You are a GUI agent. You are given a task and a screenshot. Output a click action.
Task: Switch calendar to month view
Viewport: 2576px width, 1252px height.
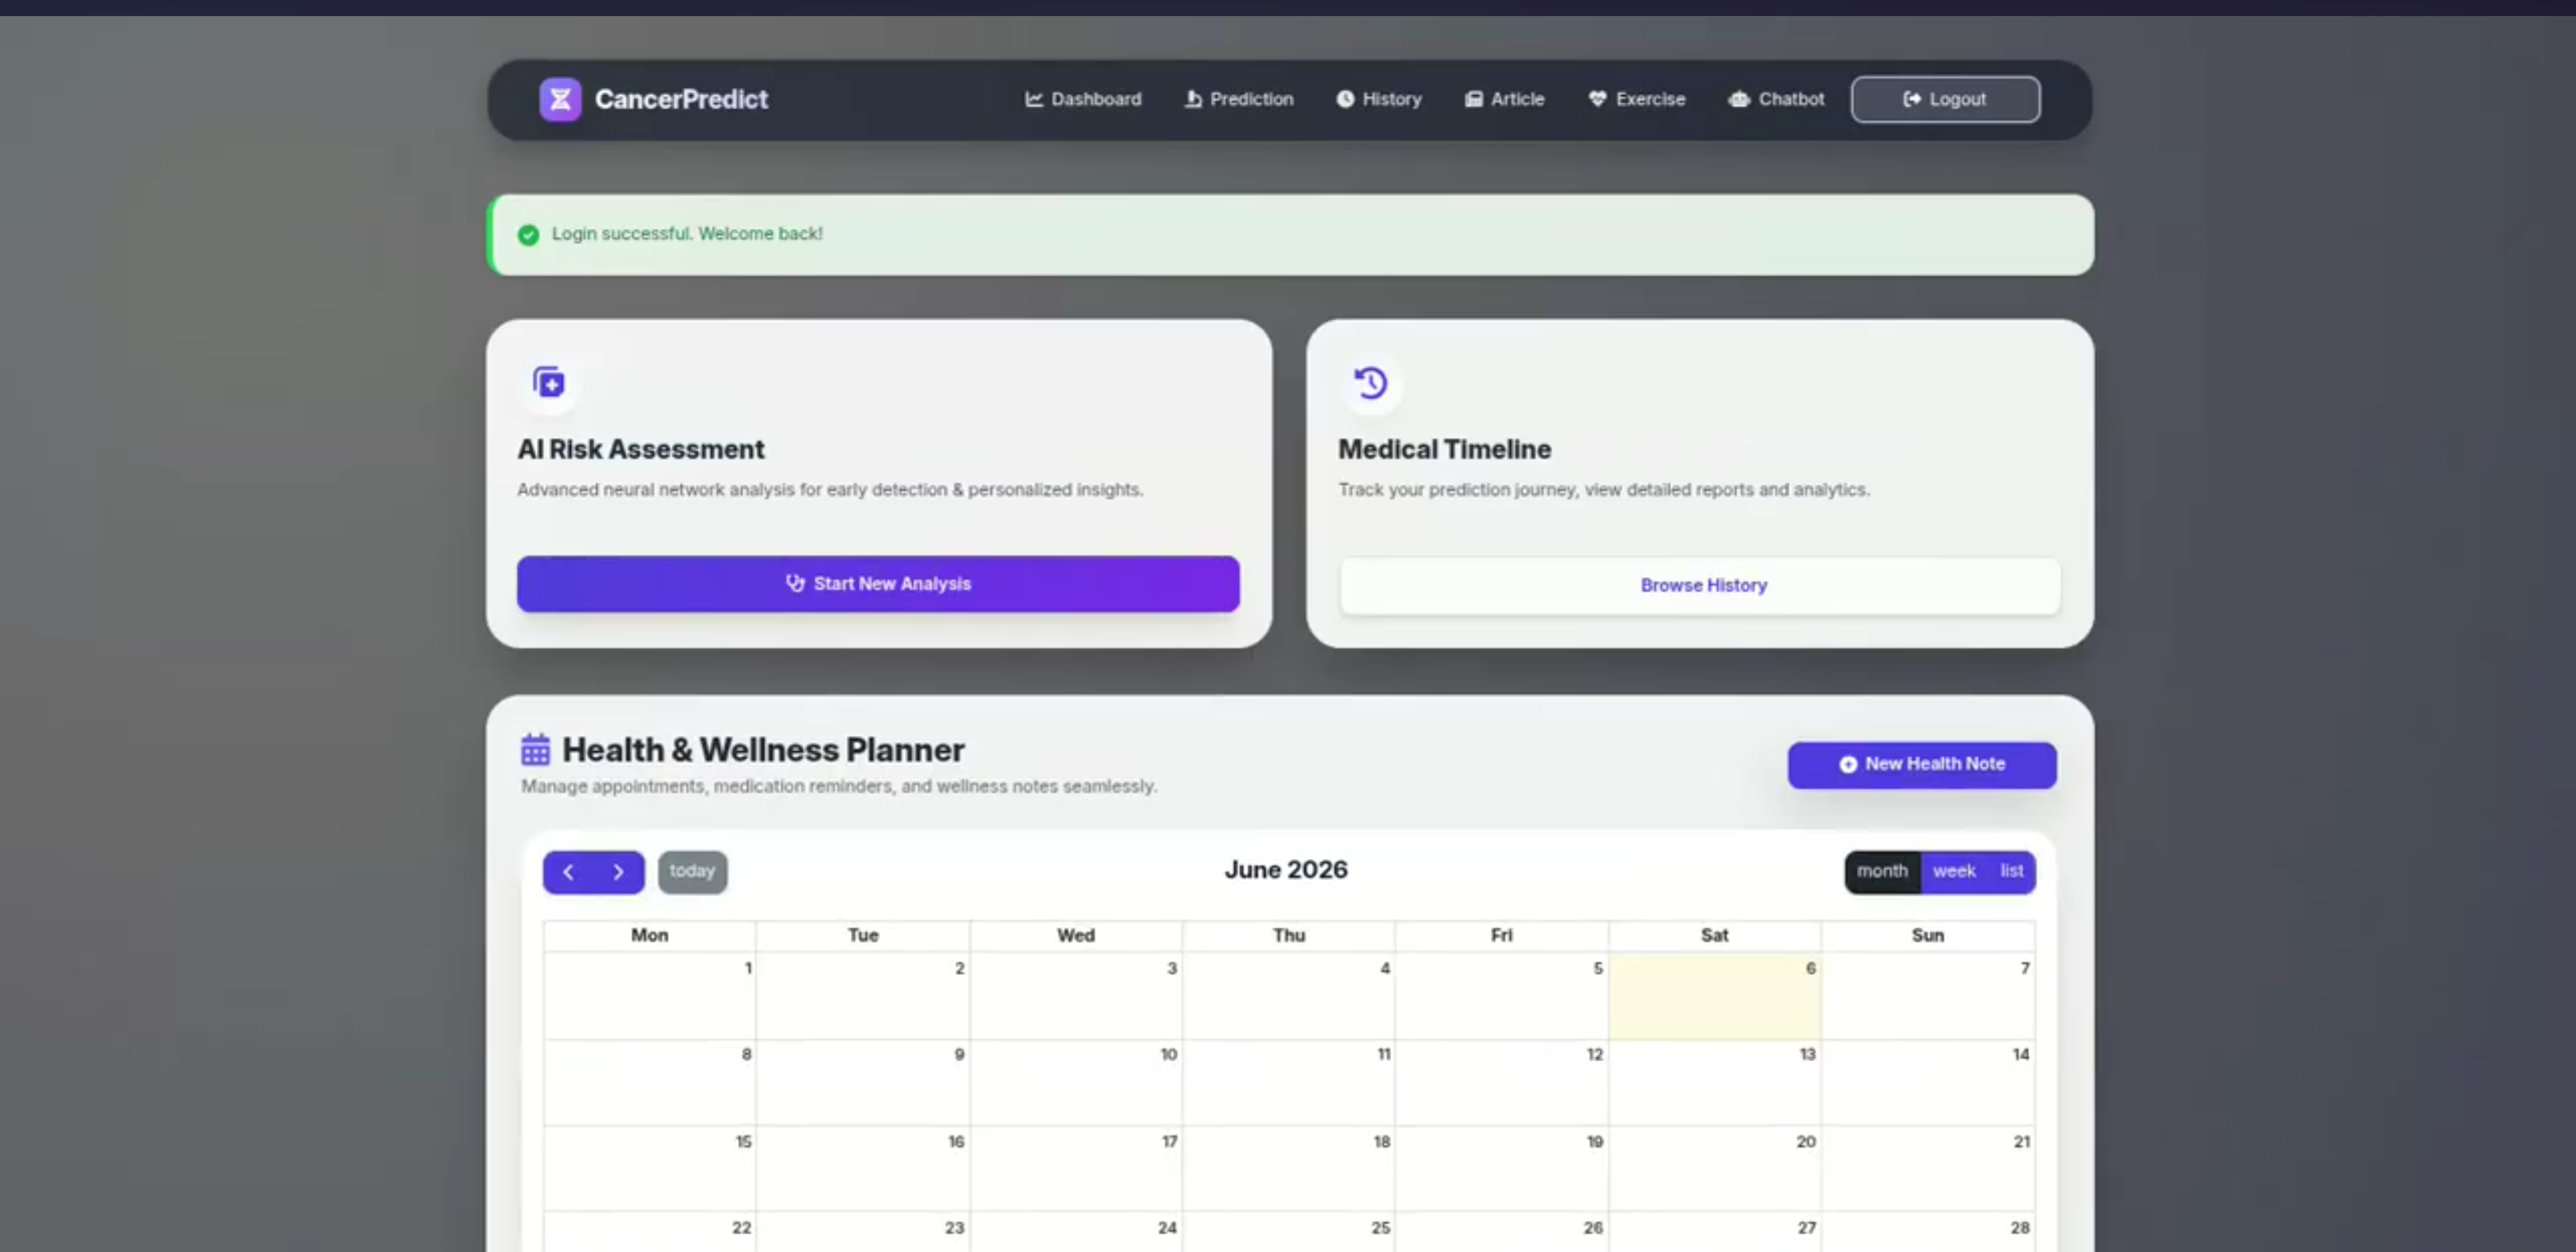click(1882, 872)
